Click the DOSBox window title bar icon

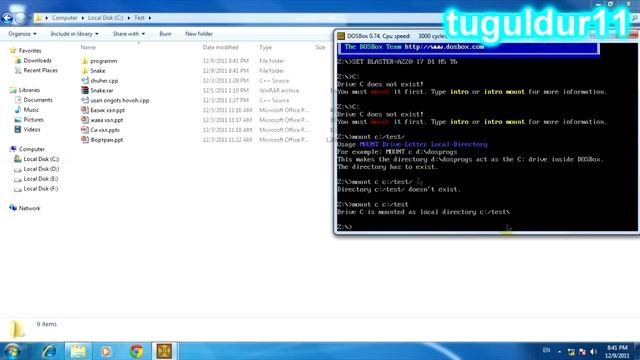(x=341, y=36)
